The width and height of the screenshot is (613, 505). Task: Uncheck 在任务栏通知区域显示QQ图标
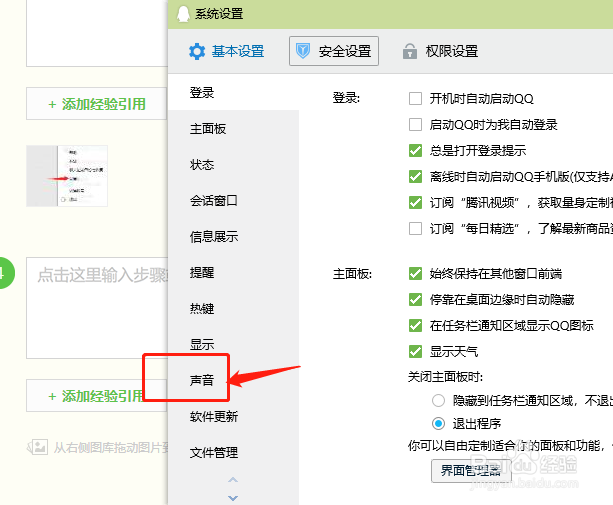pyautogui.click(x=415, y=326)
